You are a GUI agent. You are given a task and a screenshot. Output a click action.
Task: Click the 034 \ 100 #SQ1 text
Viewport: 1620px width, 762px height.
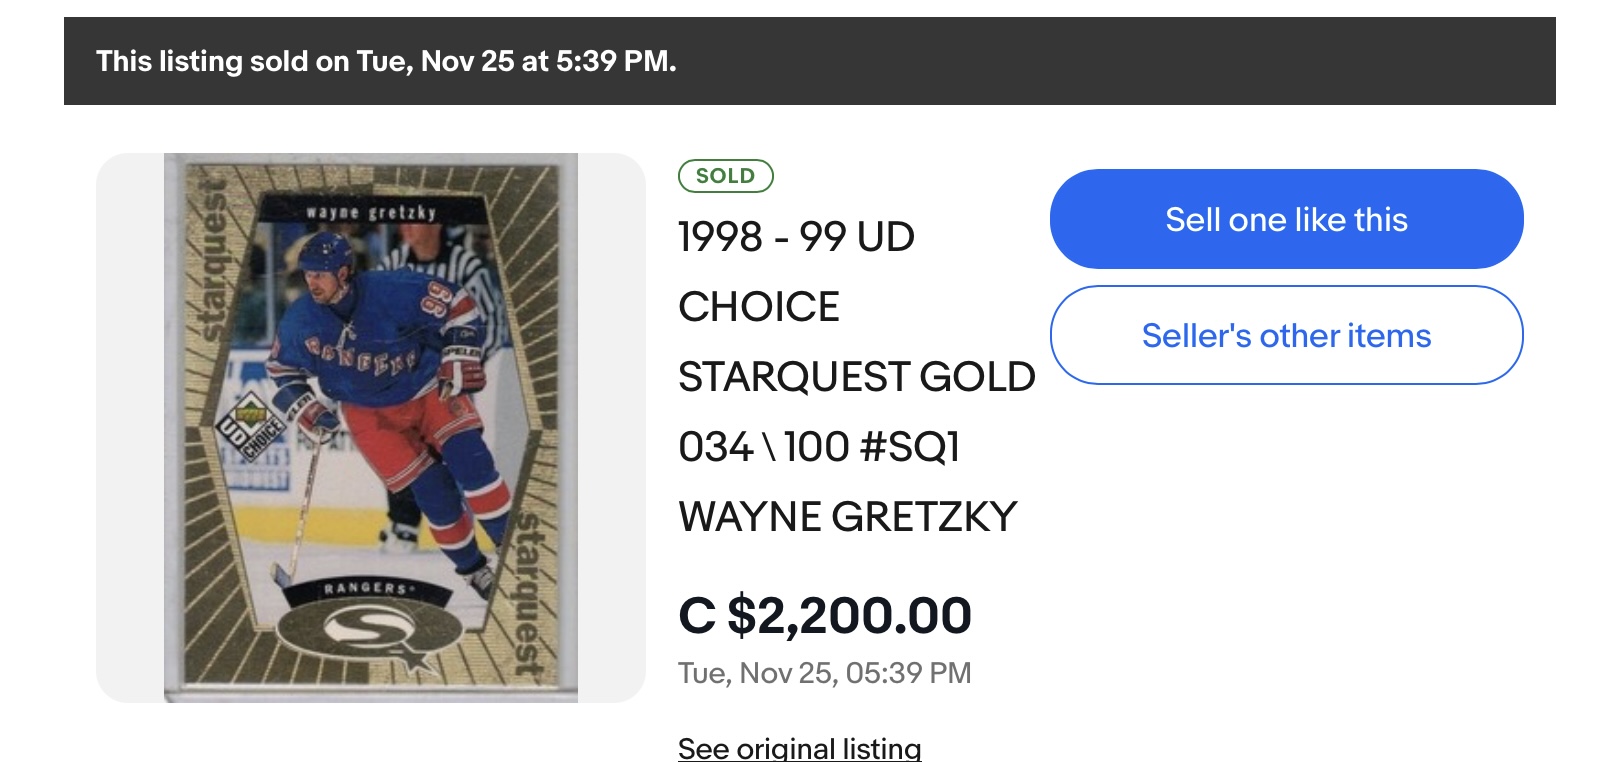click(818, 447)
